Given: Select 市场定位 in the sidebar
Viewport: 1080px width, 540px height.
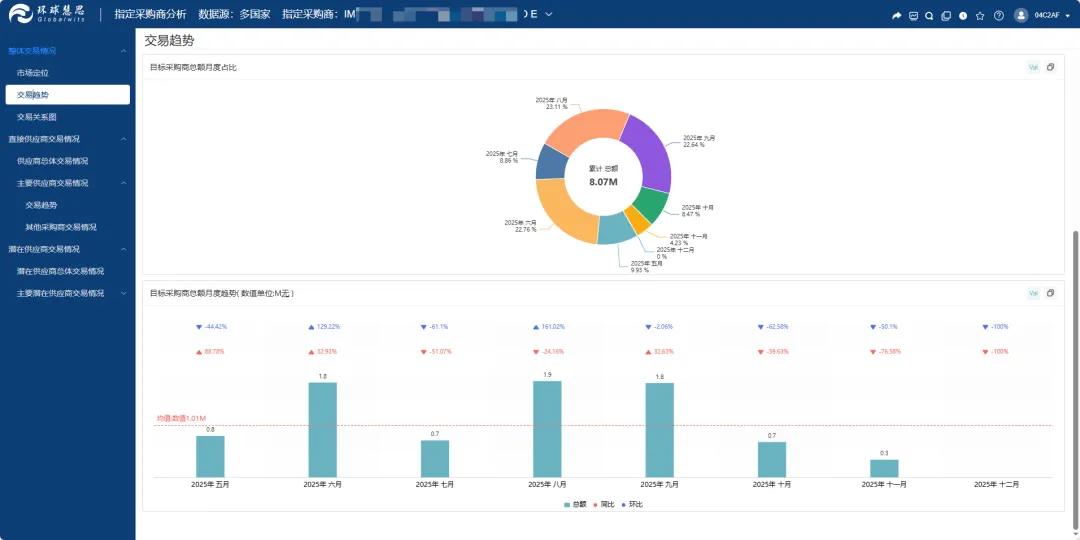Looking at the screenshot, I should [33, 72].
